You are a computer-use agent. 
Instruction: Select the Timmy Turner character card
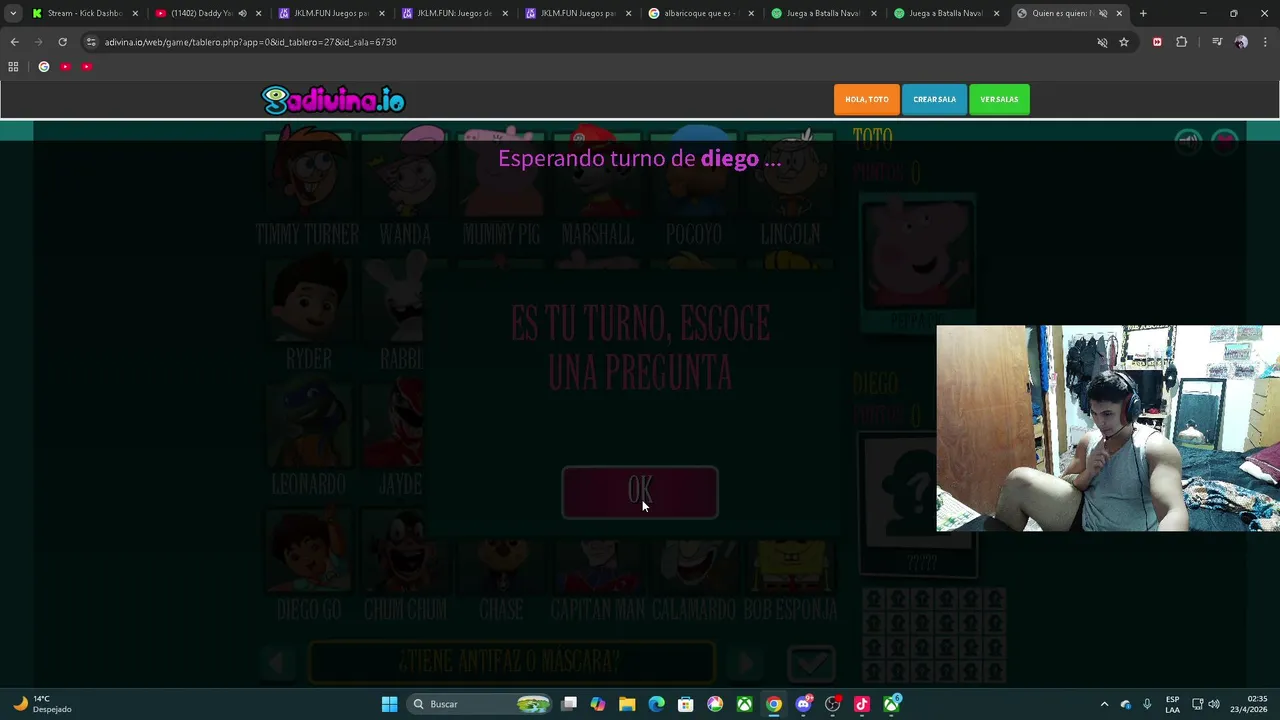(x=308, y=188)
